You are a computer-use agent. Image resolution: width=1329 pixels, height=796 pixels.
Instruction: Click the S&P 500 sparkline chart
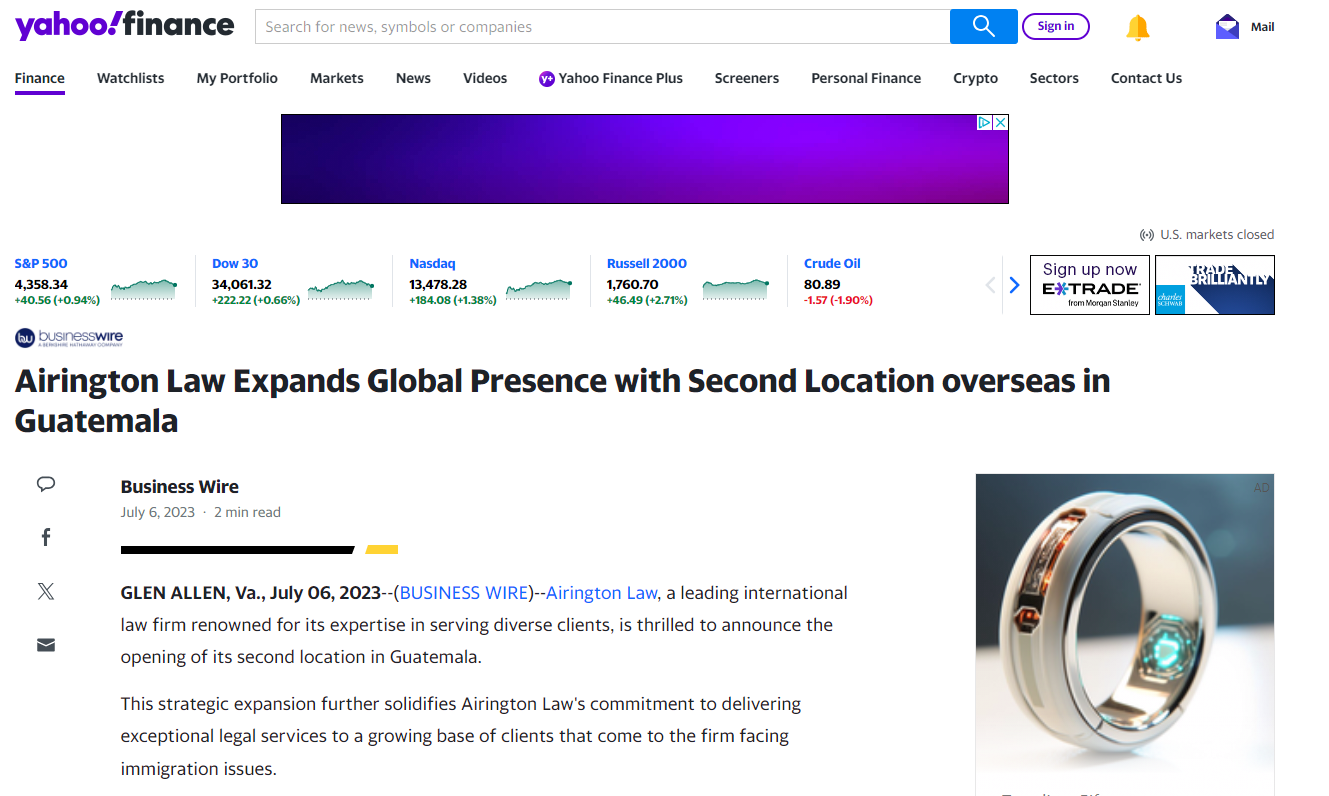144,289
